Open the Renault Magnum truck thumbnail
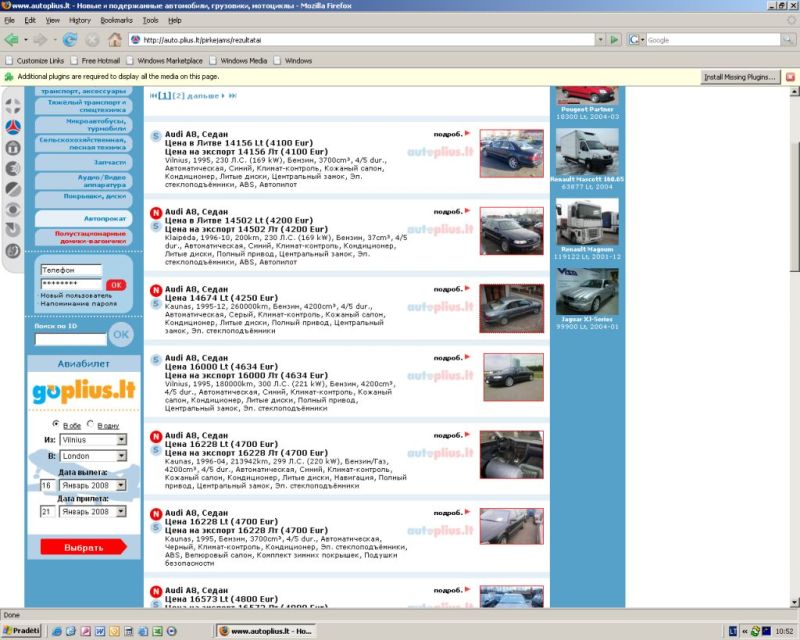 [587, 222]
